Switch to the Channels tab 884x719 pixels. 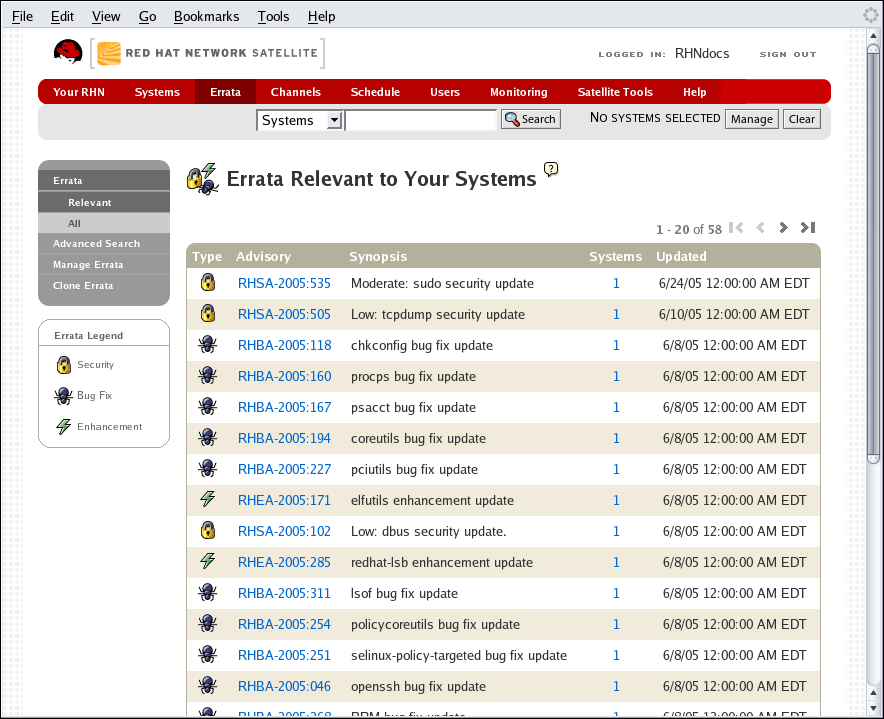(x=295, y=92)
